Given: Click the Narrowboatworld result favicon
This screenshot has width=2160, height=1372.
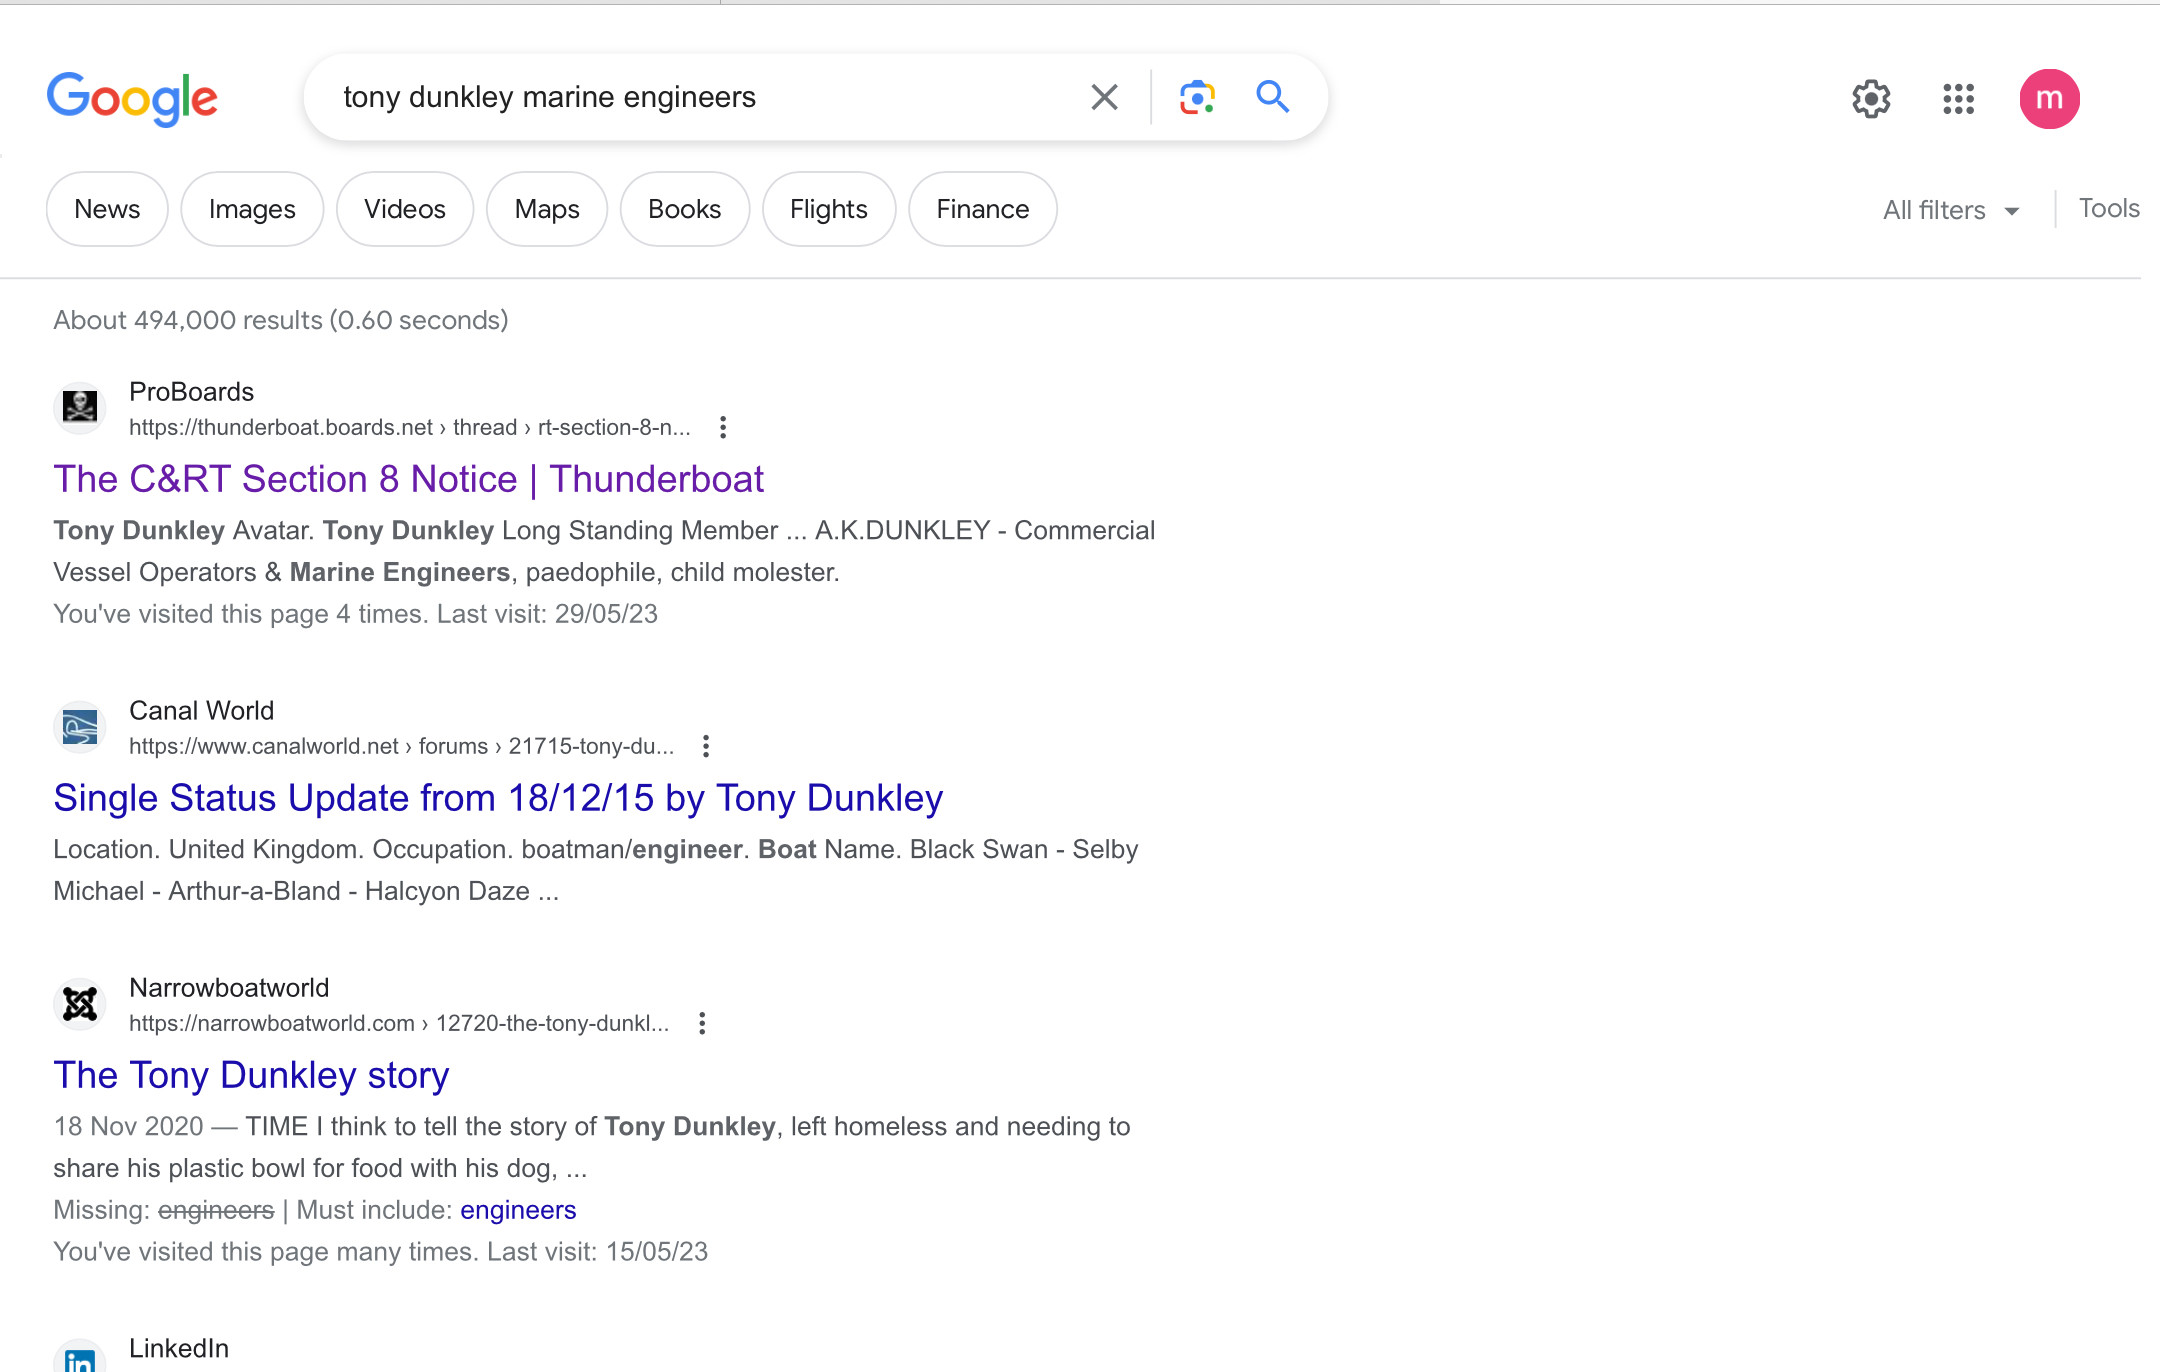Looking at the screenshot, I should 80,1003.
